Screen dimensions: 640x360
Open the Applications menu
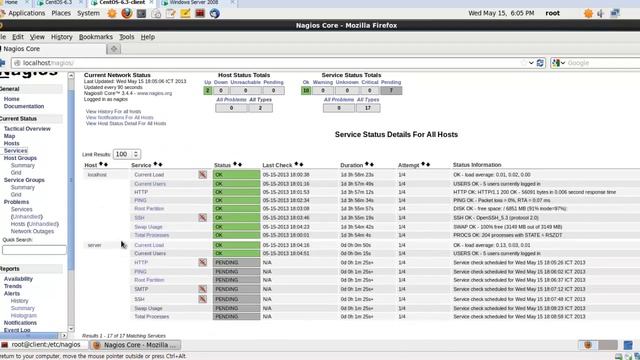tap(27, 13)
